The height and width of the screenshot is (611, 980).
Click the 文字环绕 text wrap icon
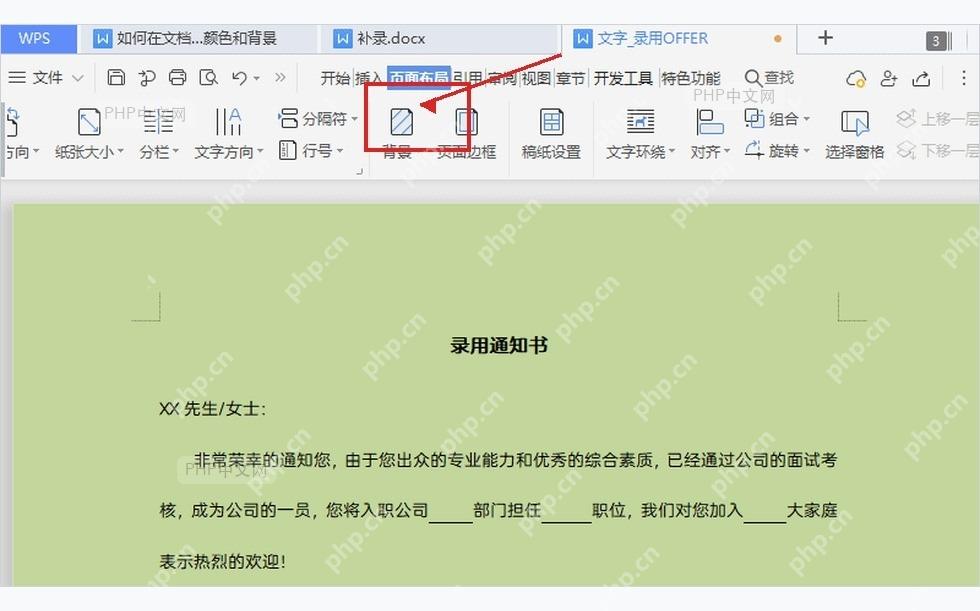pyautogui.click(x=640, y=122)
